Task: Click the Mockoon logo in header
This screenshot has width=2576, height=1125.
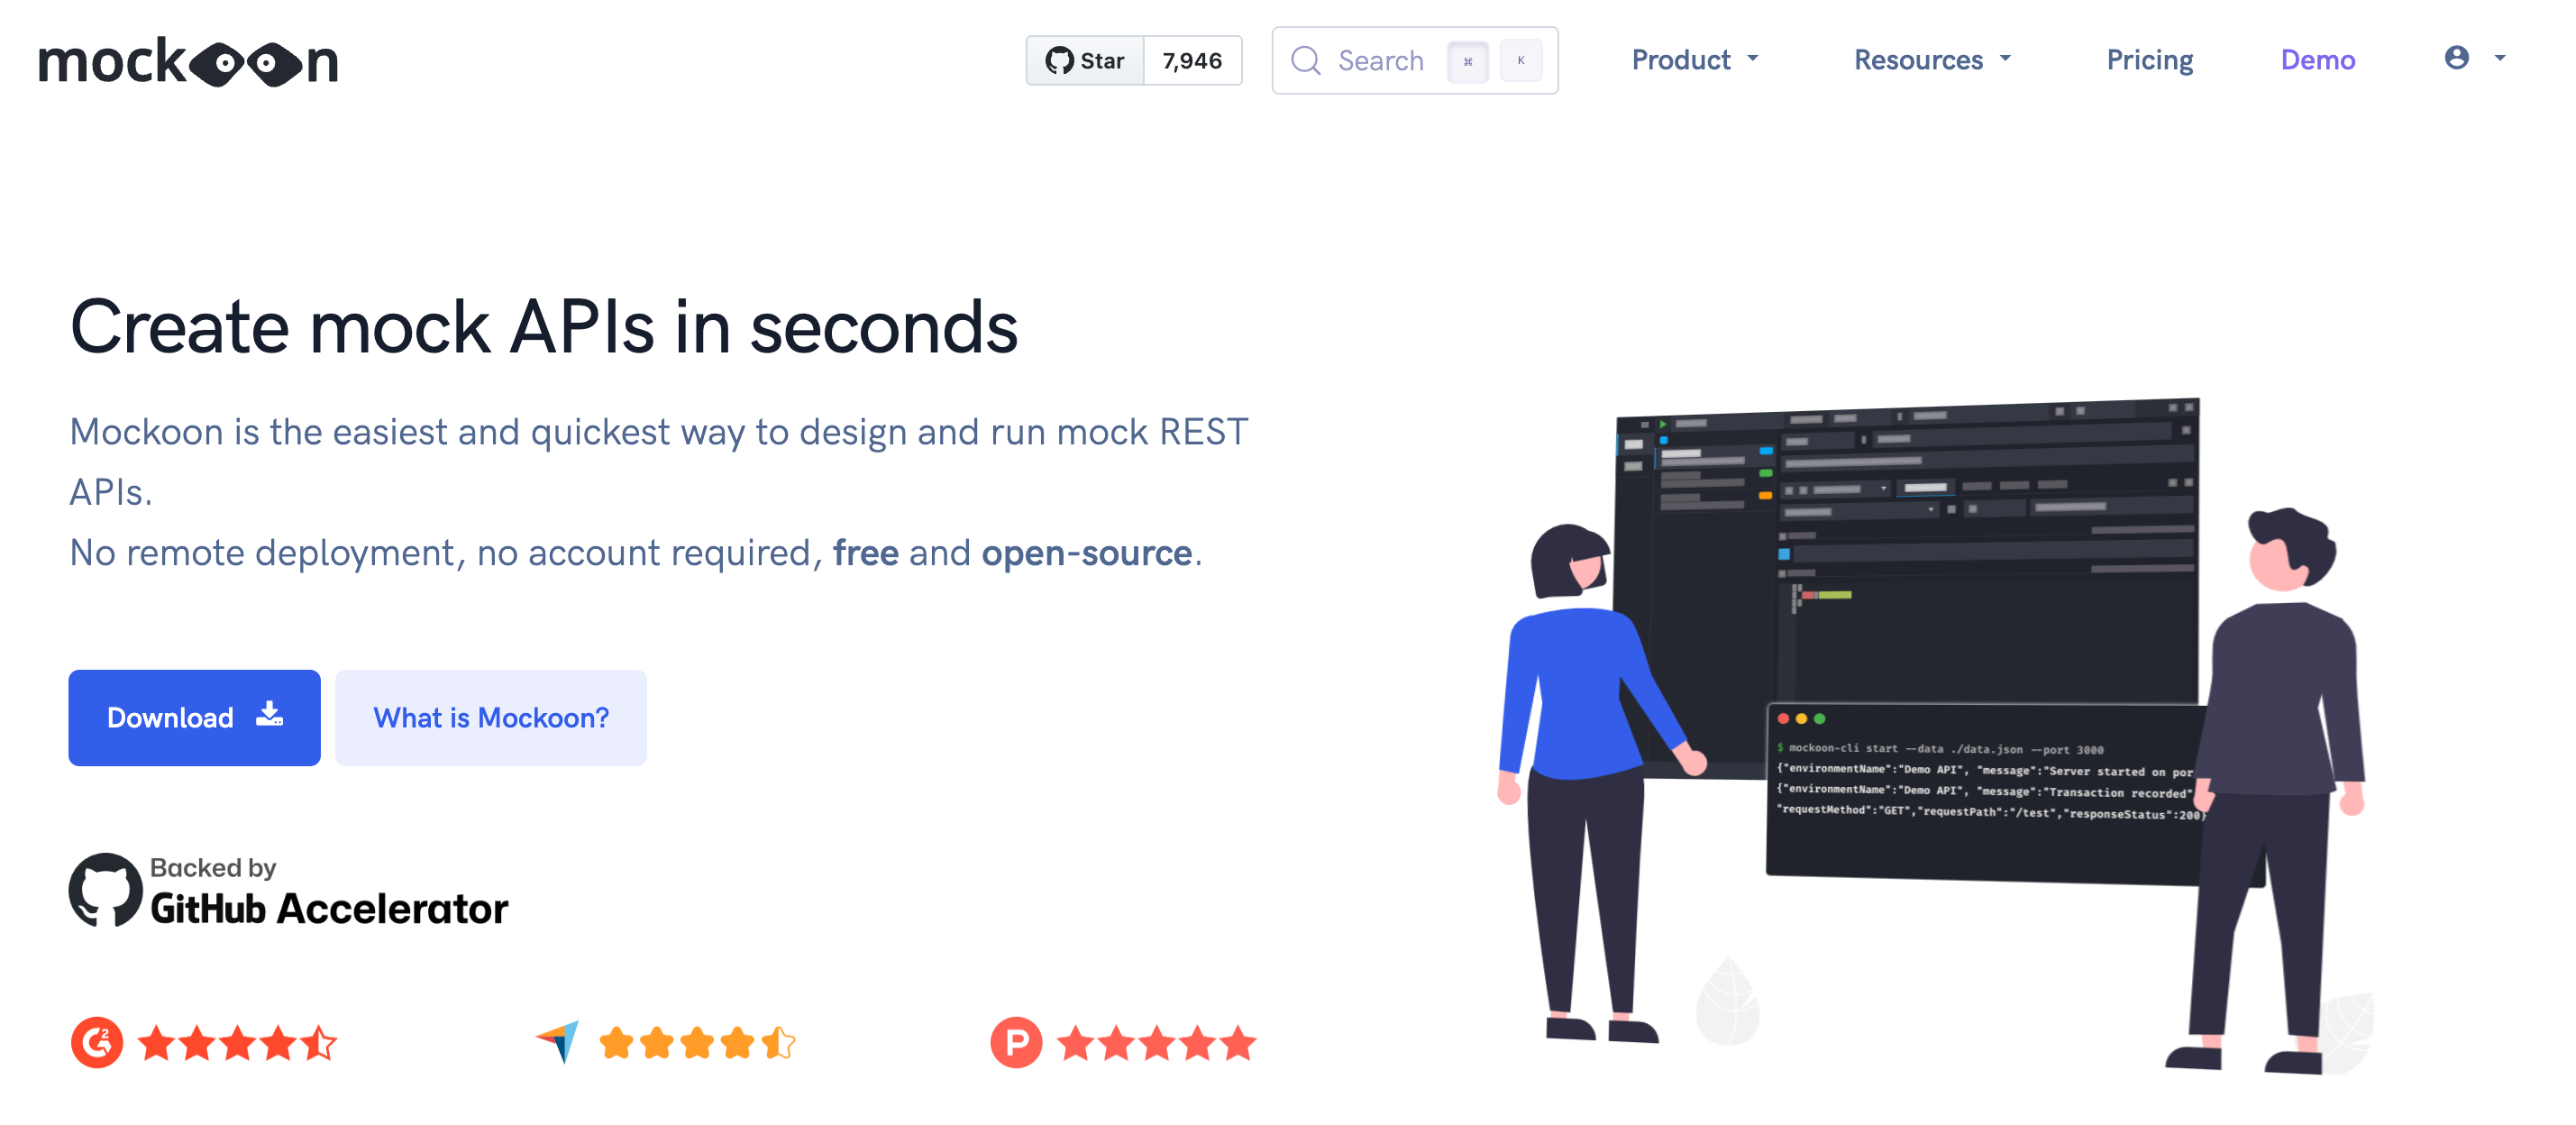Action: coord(188,62)
